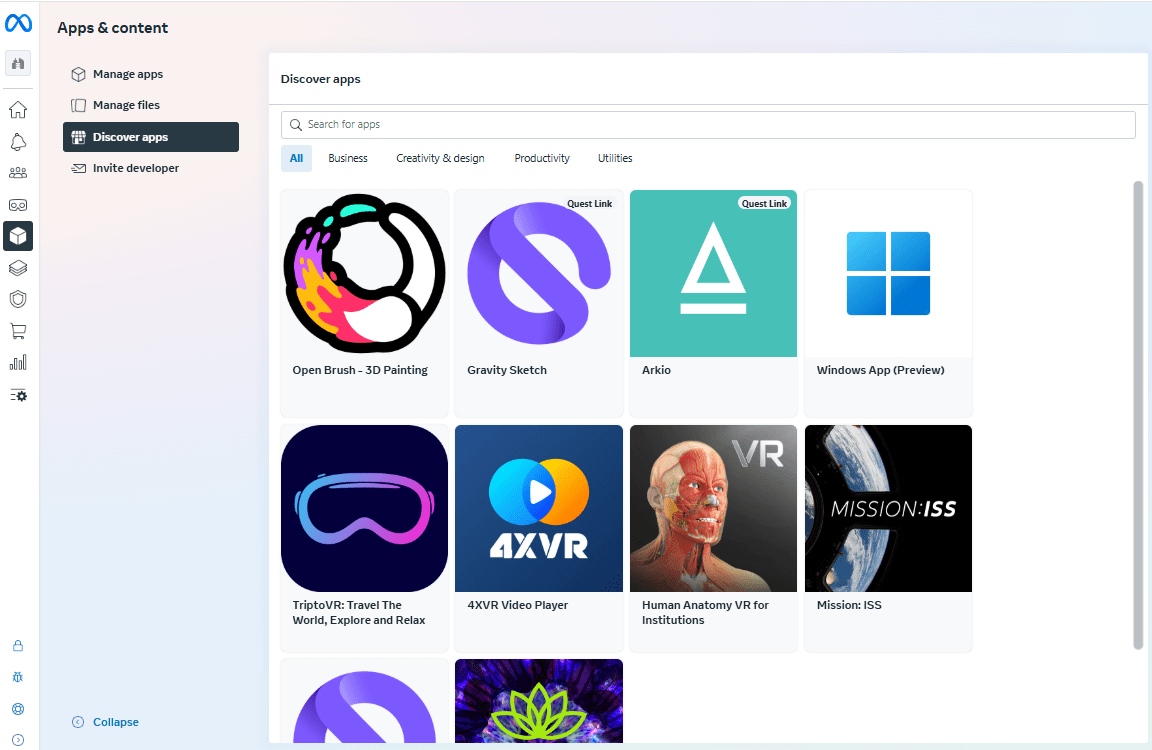1152x750 pixels.
Task: Open the organization building icon in sidebar
Action: tap(18, 63)
